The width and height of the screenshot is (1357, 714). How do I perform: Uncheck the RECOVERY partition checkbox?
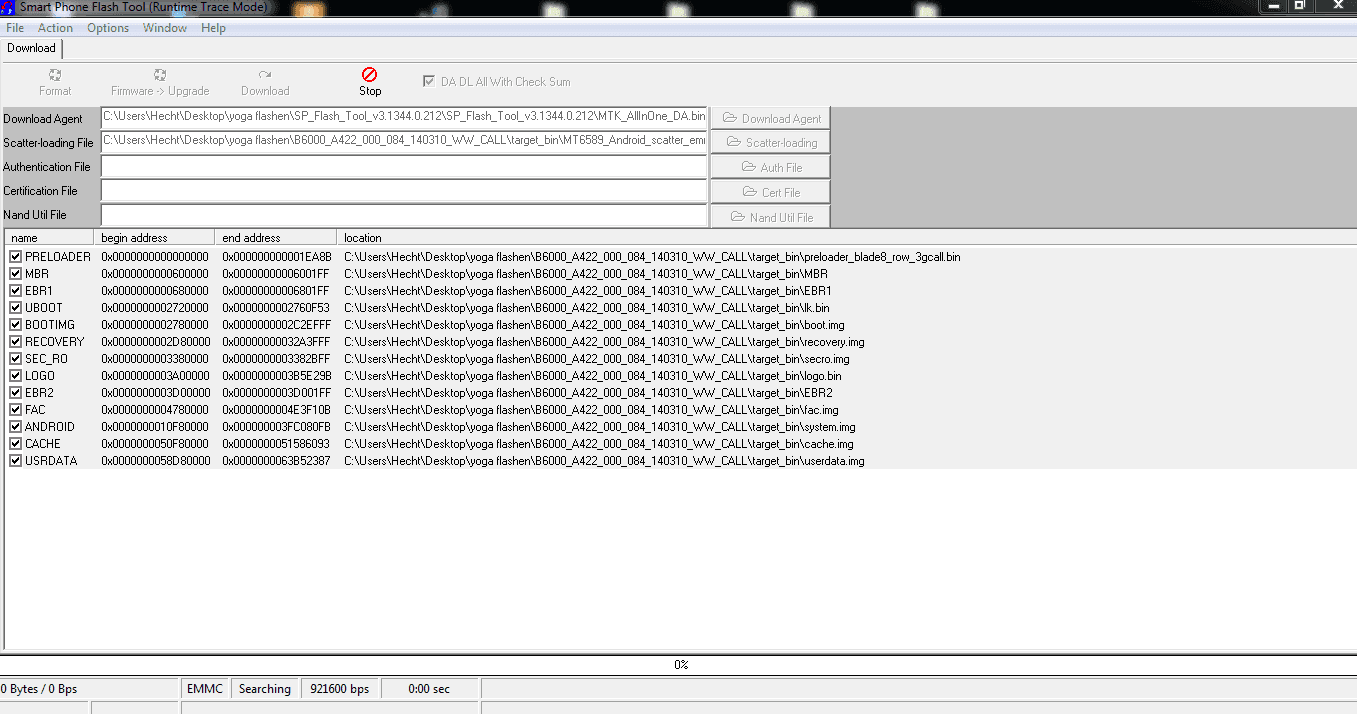click(x=15, y=342)
